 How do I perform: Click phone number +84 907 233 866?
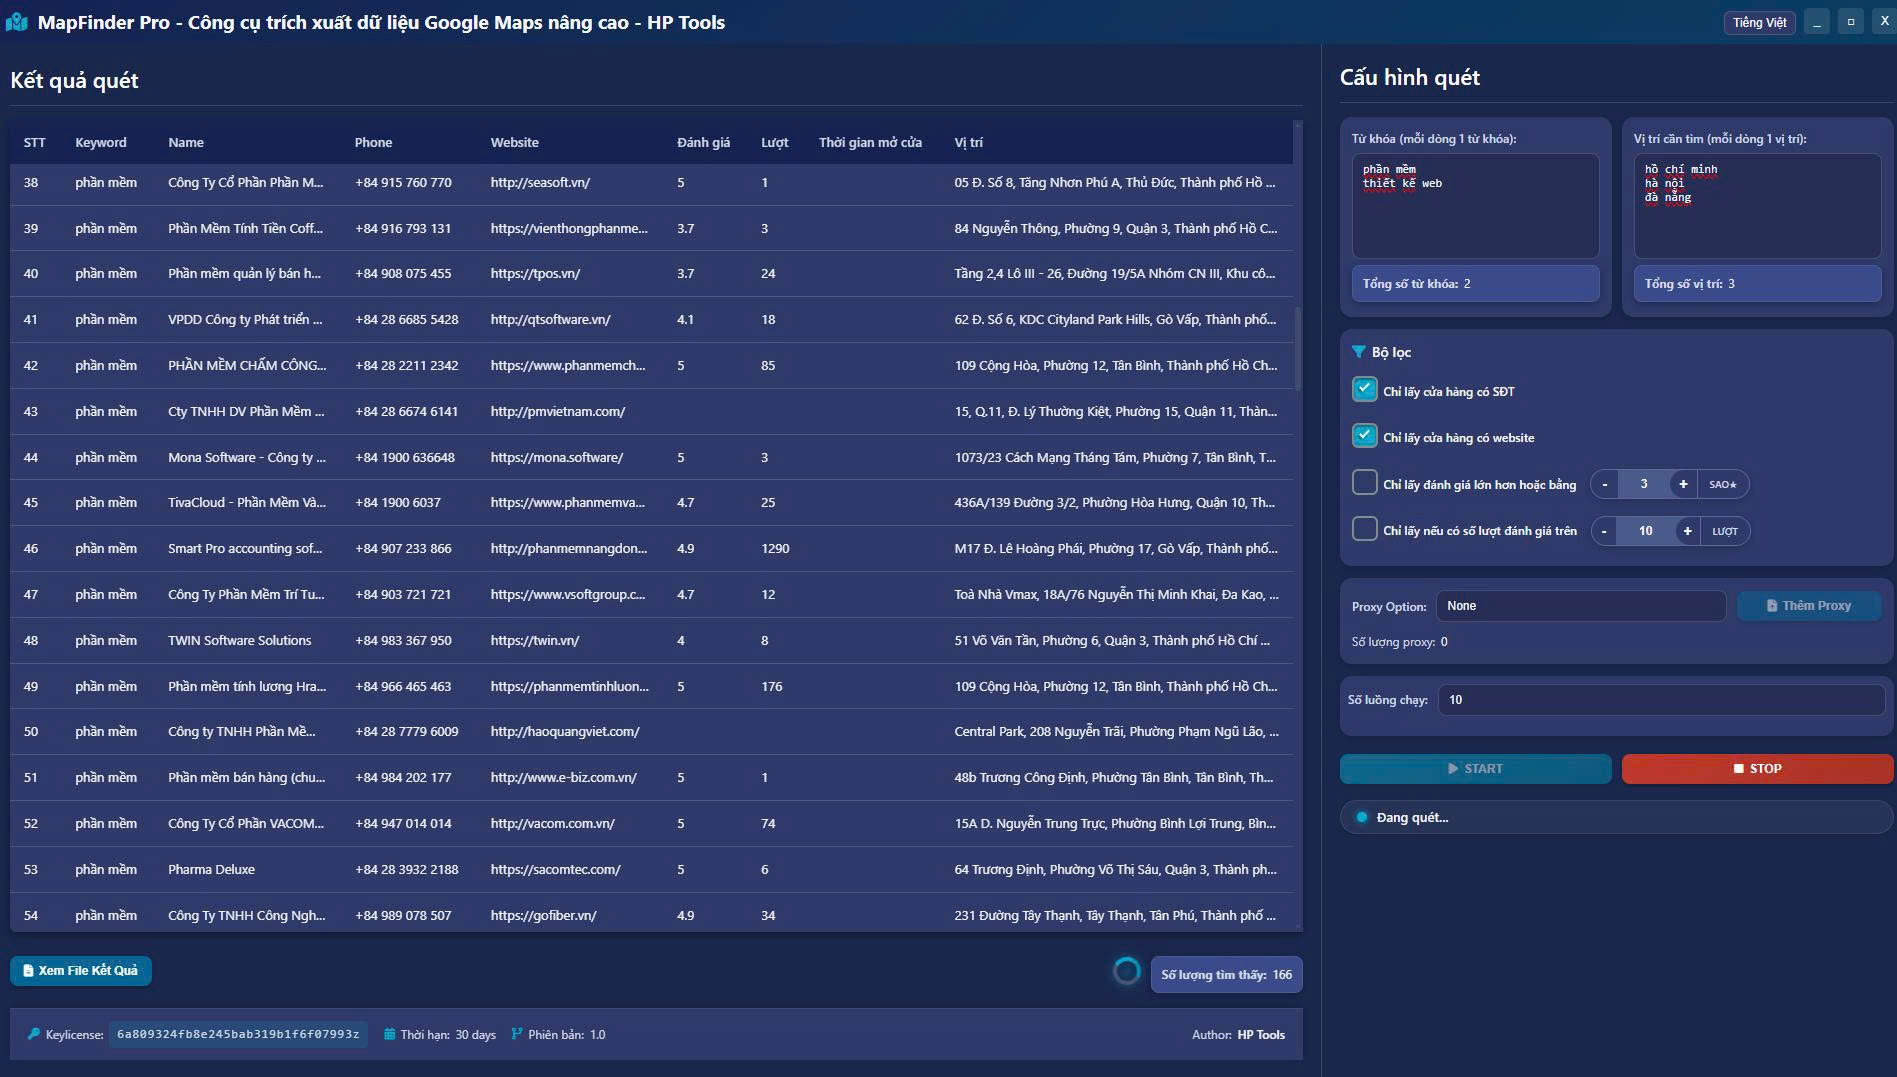pos(403,548)
